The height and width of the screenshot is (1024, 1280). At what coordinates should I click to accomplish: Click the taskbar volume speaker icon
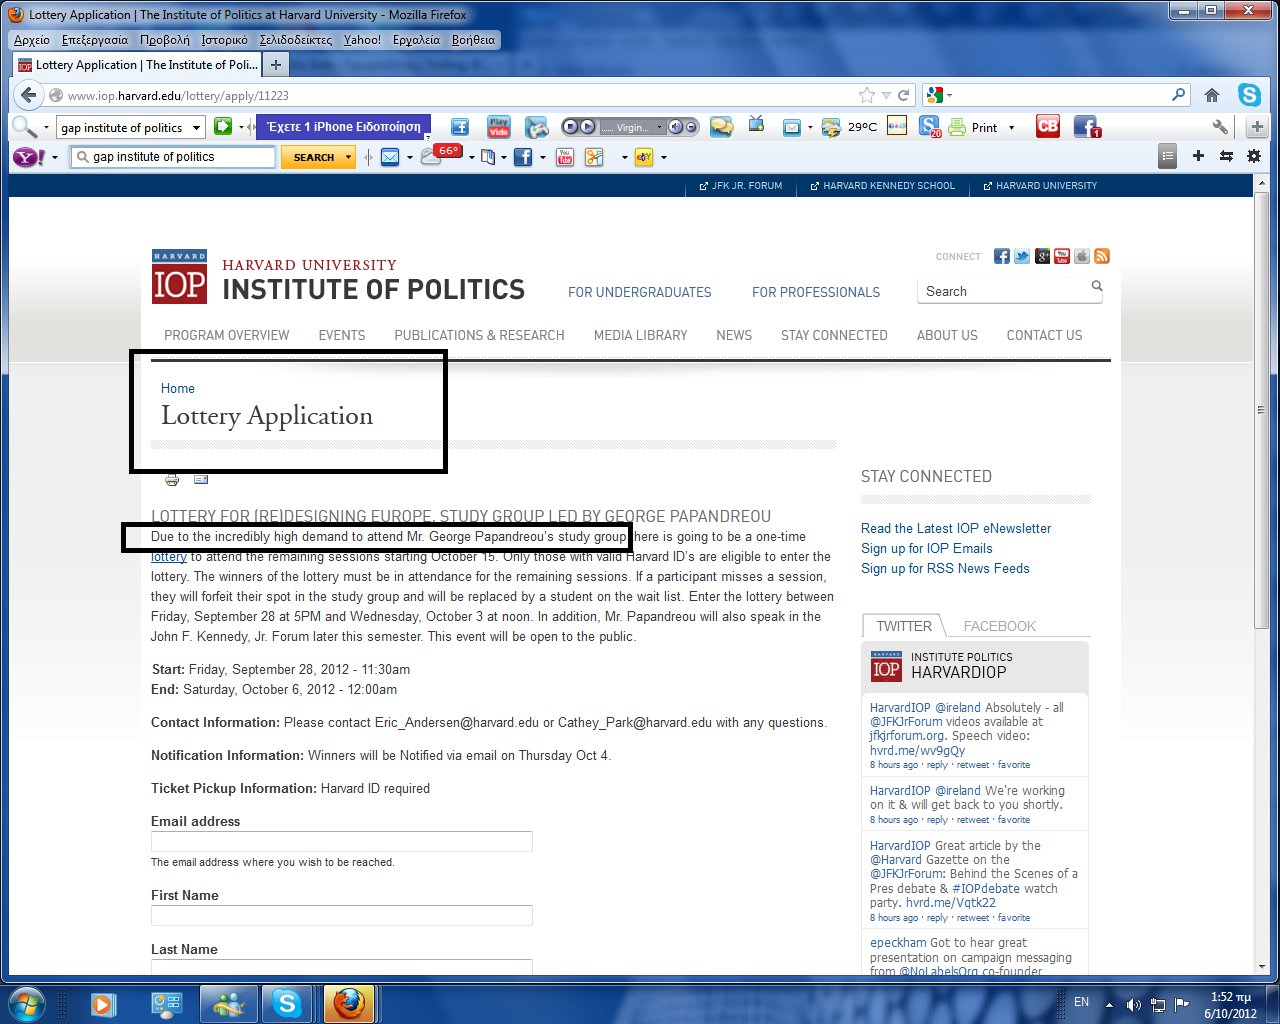pyautogui.click(x=1133, y=1004)
